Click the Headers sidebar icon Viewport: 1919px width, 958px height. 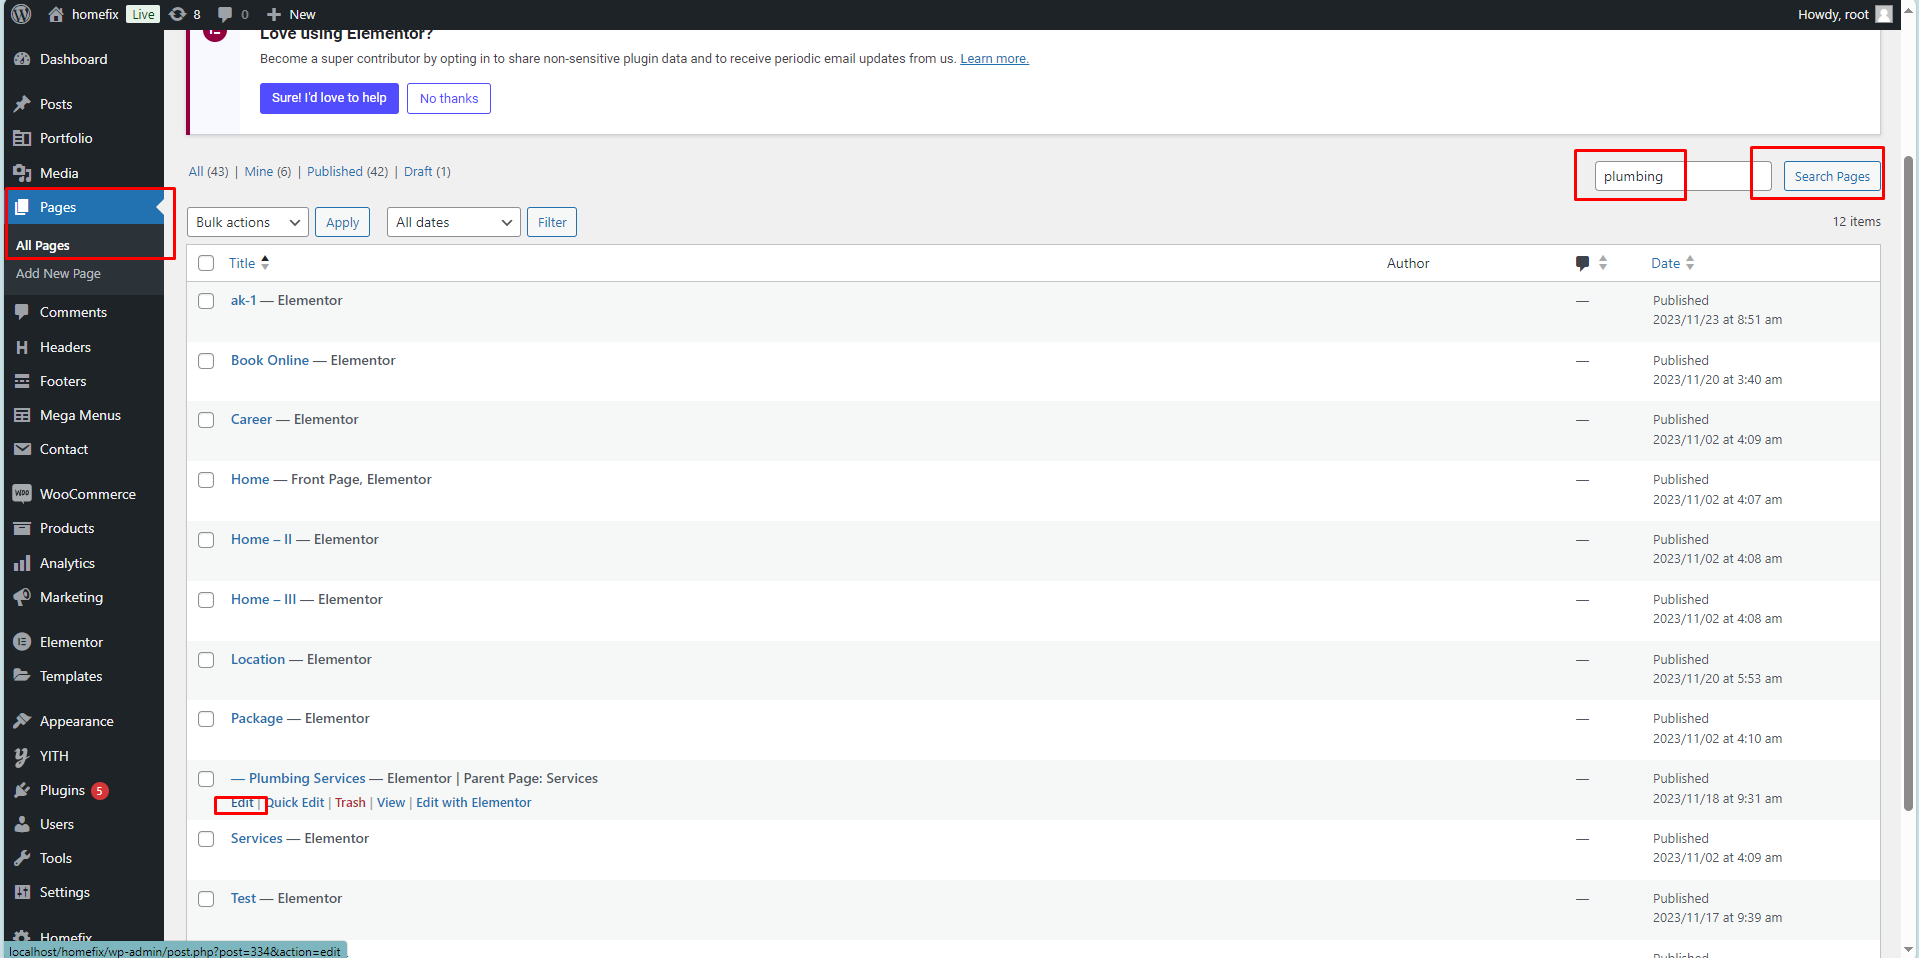click(22, 347)
